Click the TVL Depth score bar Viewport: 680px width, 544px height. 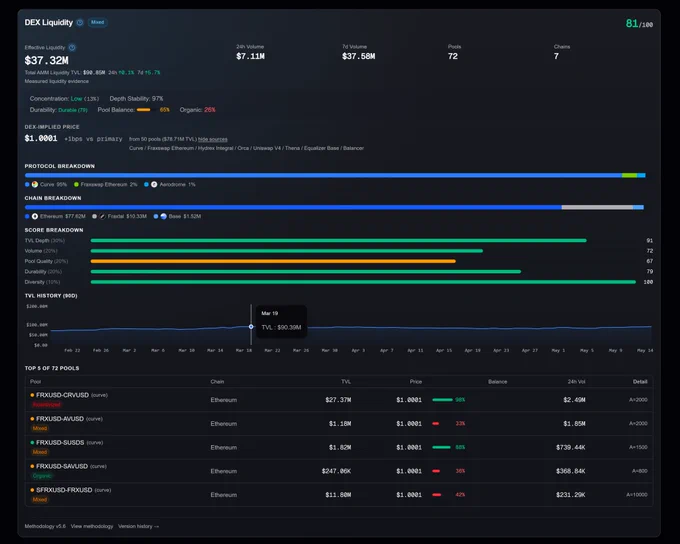pos(338,240)
